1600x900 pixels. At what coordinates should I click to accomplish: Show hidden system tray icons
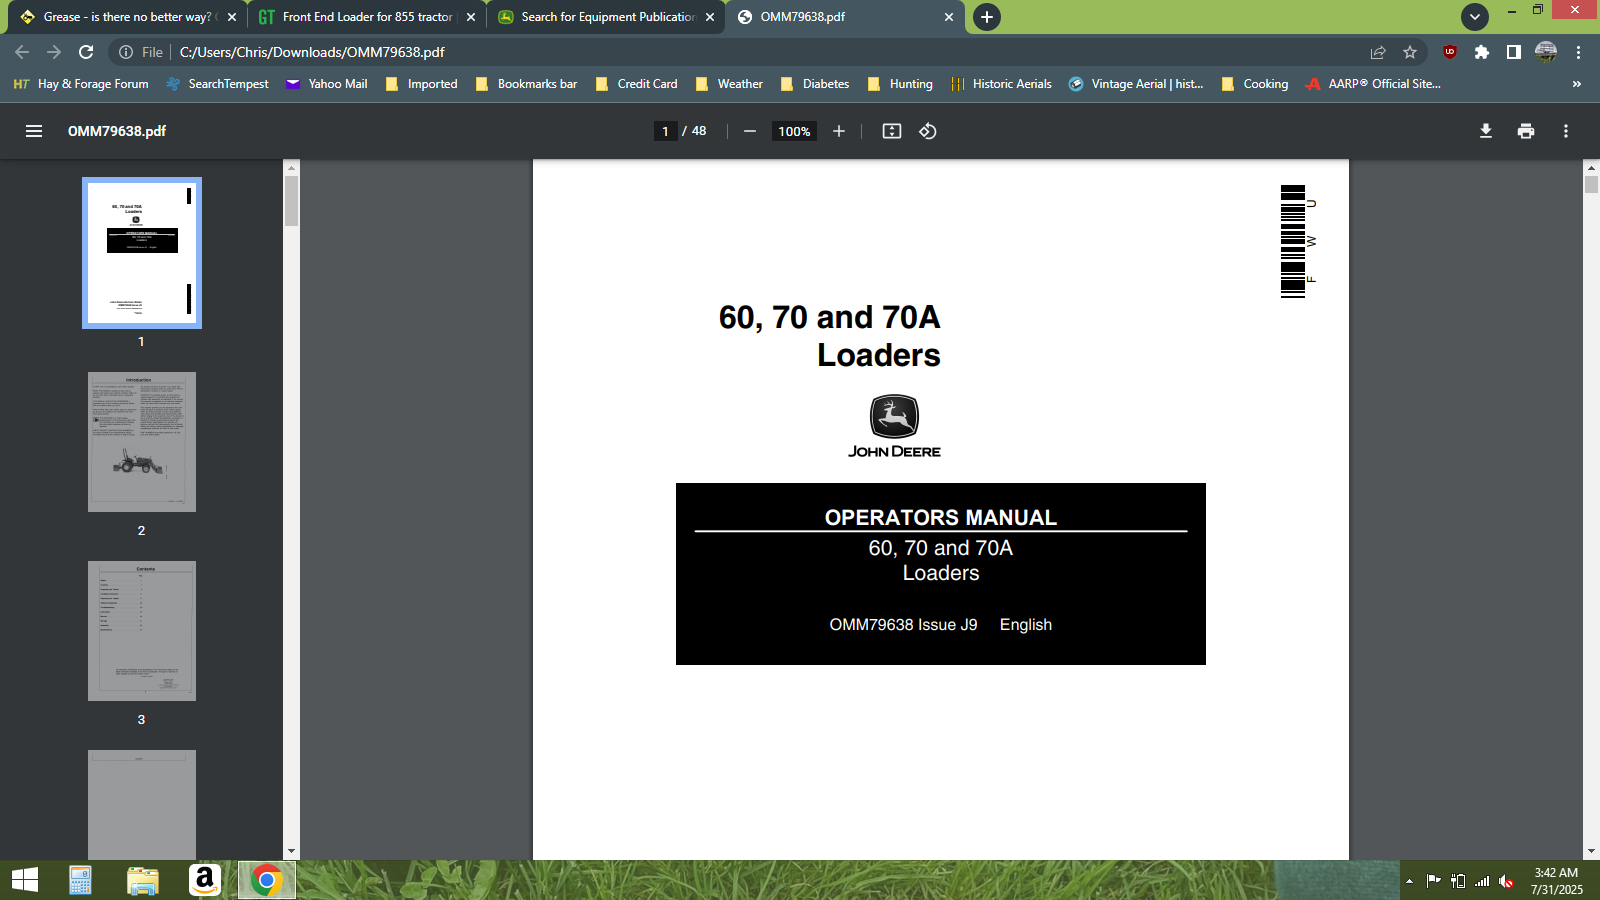(1409, 881)
